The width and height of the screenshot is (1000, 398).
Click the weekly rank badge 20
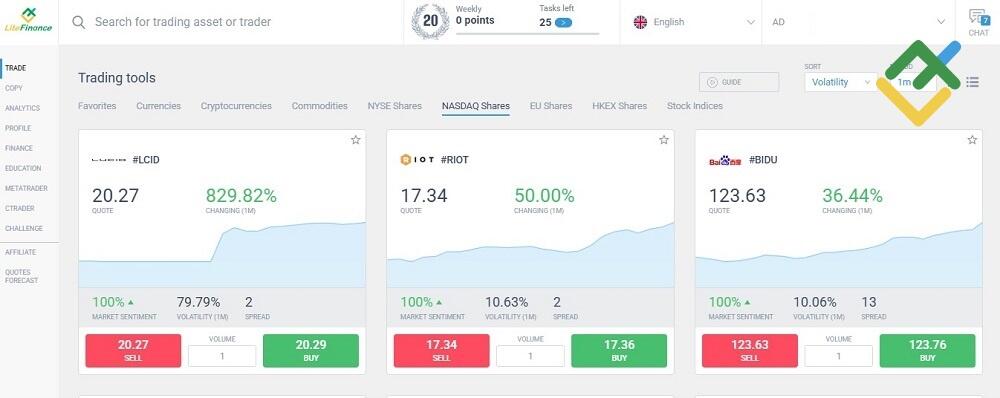point(430,21)
